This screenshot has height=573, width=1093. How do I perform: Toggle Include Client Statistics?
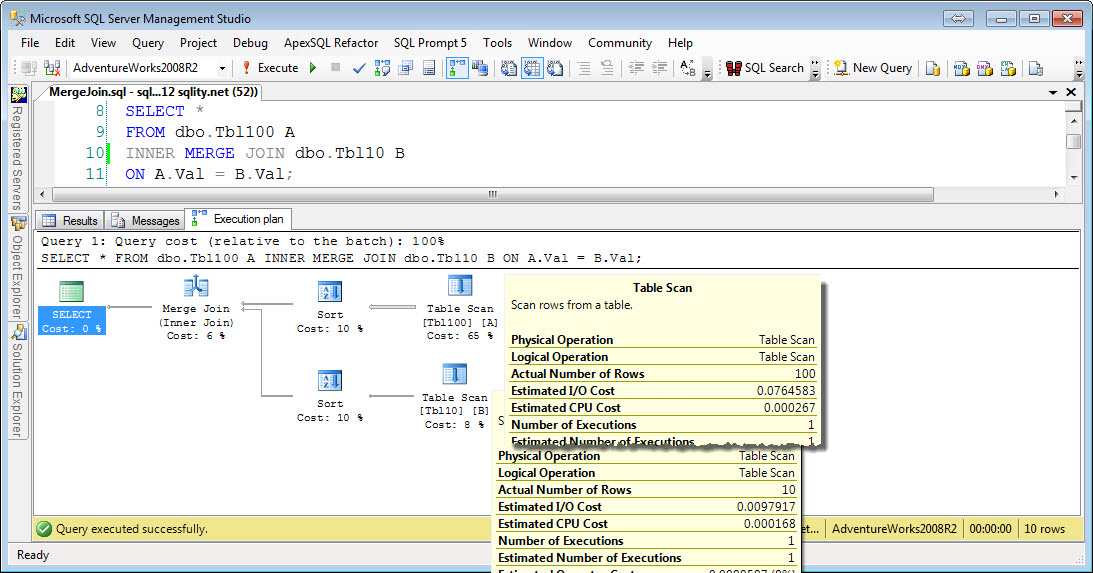(x=480, y=68)
